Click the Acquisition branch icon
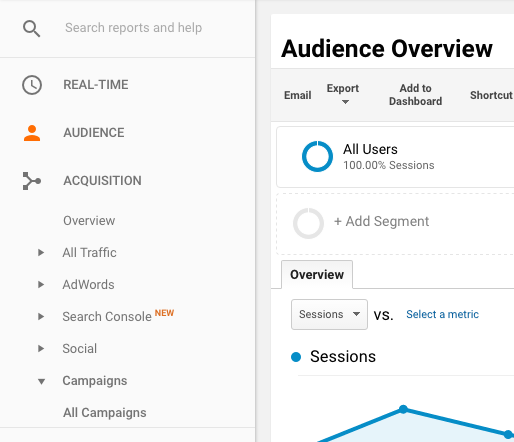This screenshot has height=442, width=514. click(32, 181)
